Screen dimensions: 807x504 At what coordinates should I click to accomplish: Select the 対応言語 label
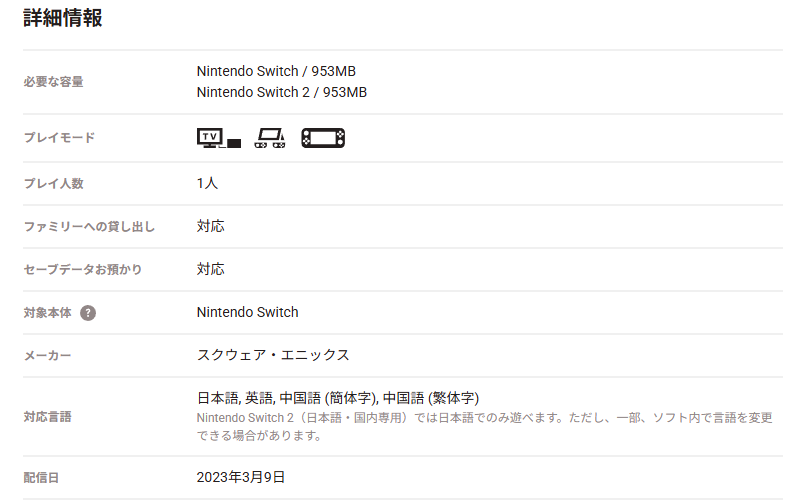(47, 416)
